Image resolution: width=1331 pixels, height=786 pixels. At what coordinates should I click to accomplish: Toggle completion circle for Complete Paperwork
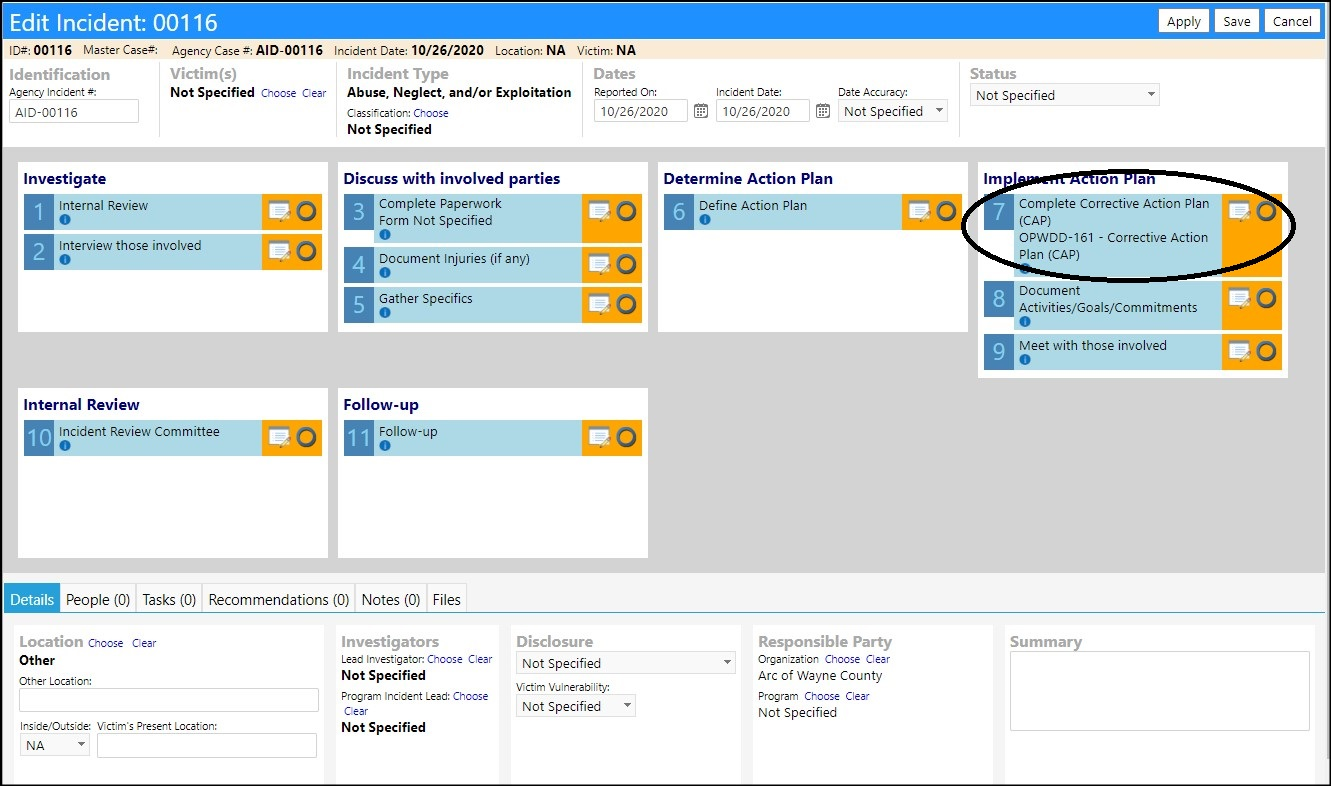point(627,211)
